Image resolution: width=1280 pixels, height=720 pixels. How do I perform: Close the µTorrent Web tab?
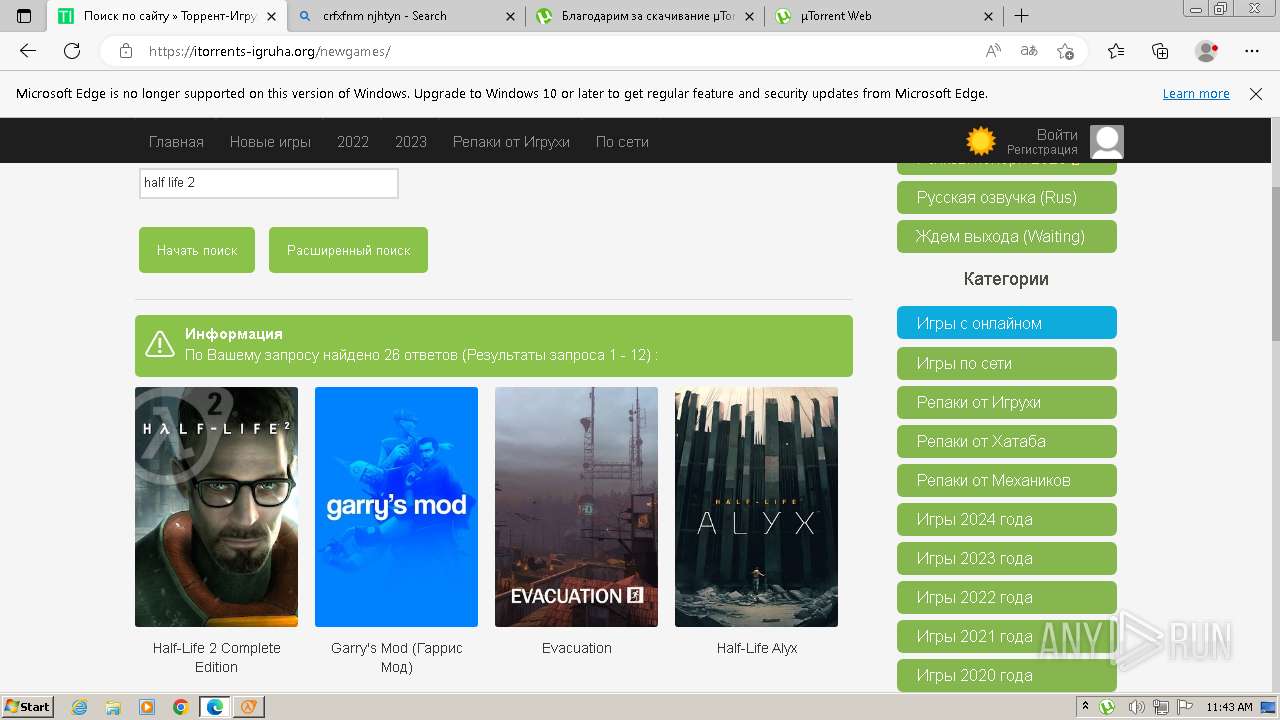[x=989, y=16]
